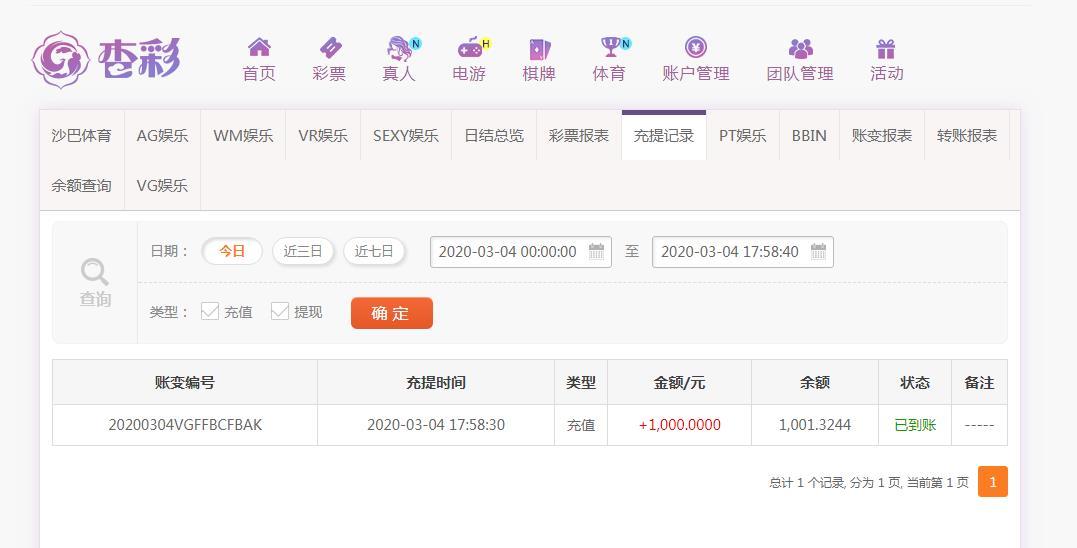Click the time 2020-03-04 17:58:30 cell
Image resolution: width=1077 pixels, height=548 pixels.
pos(436,425)
